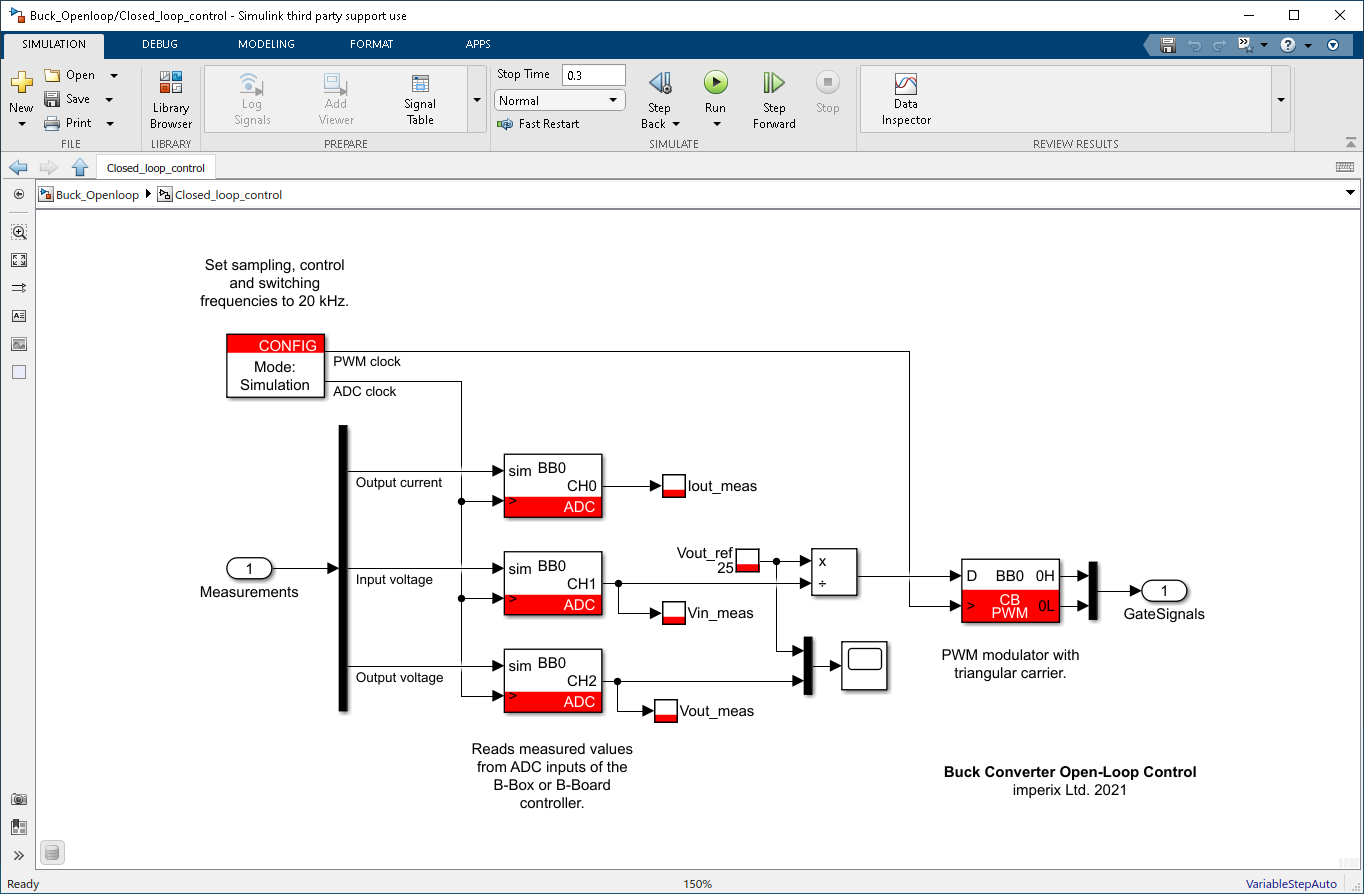Expand the Run button dropdown arrow
1364x894 pixels.
click(716, 123)
